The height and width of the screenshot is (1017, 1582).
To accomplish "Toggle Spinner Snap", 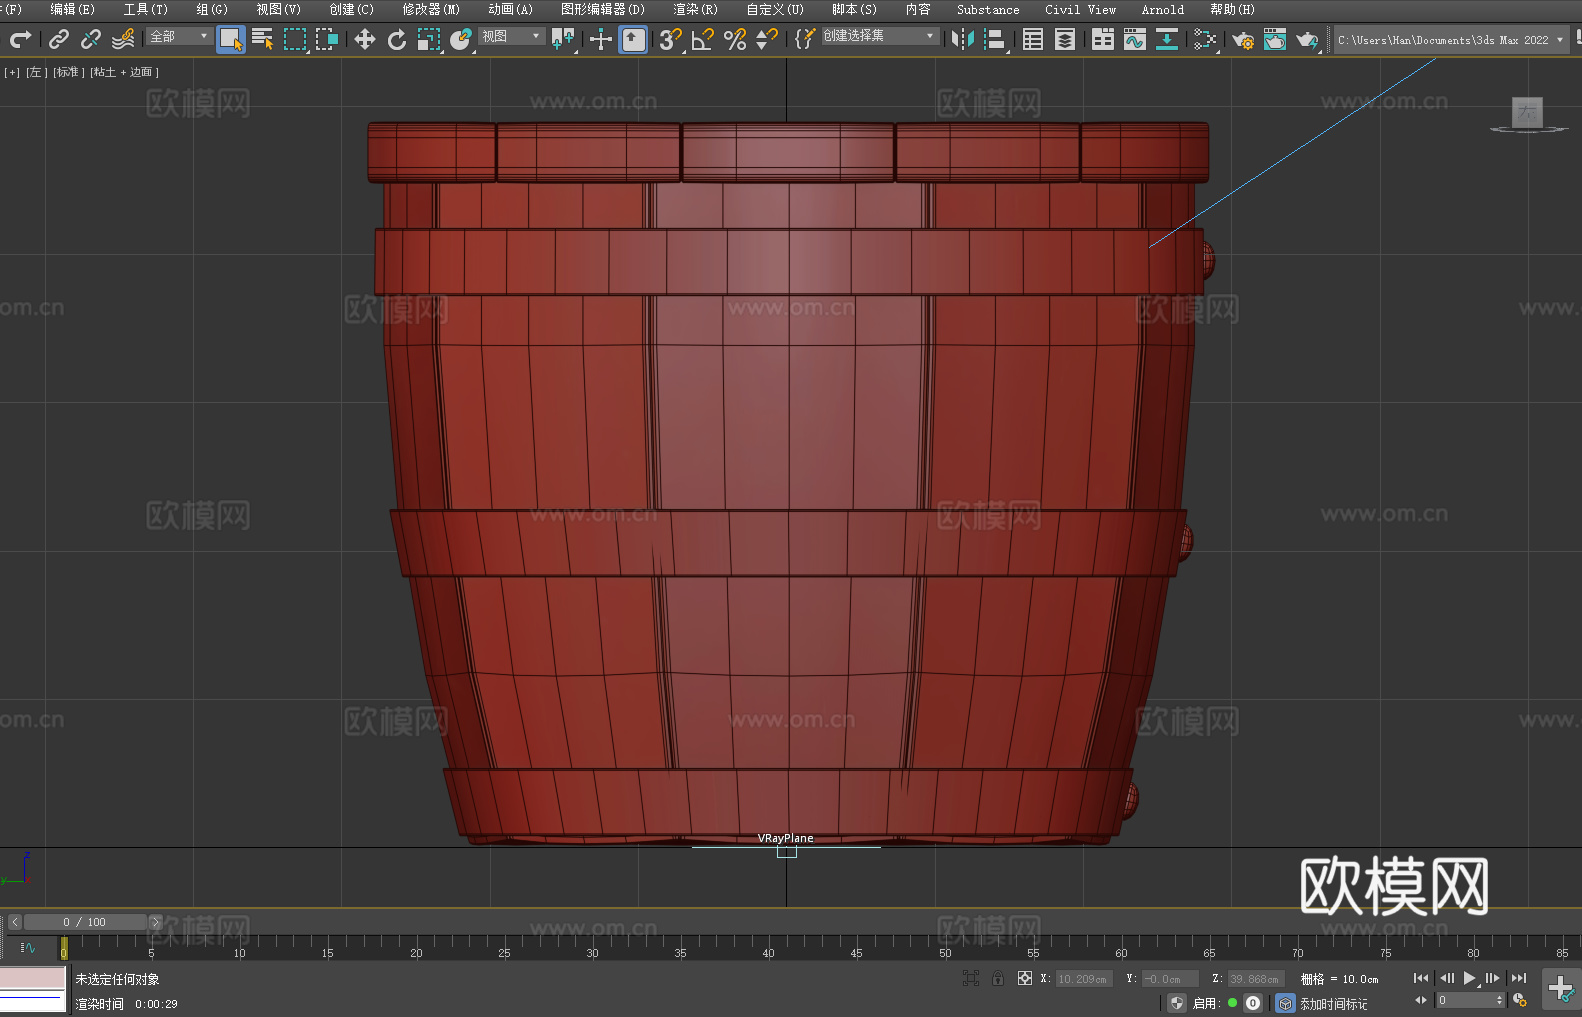I will click(x=767, y=39).
